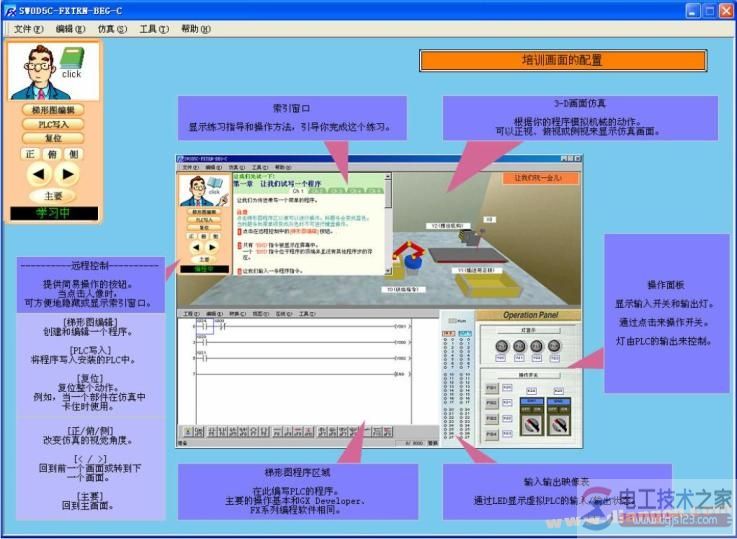Switch to front view with 正
The height and width of the screenshot is (539, 737).
click(31, 154)
